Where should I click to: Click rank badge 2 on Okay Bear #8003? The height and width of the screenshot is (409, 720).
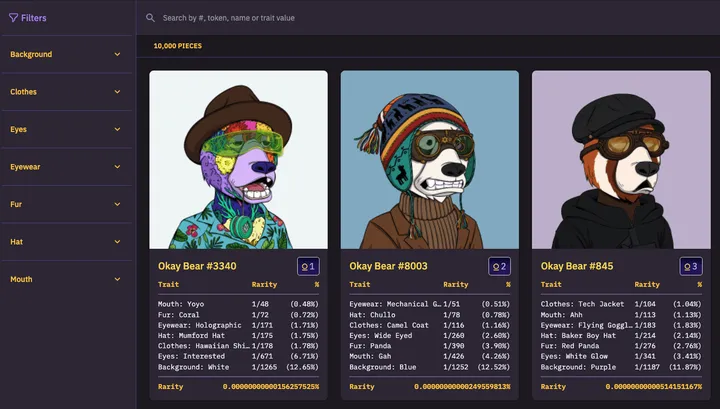coord(499,266)
